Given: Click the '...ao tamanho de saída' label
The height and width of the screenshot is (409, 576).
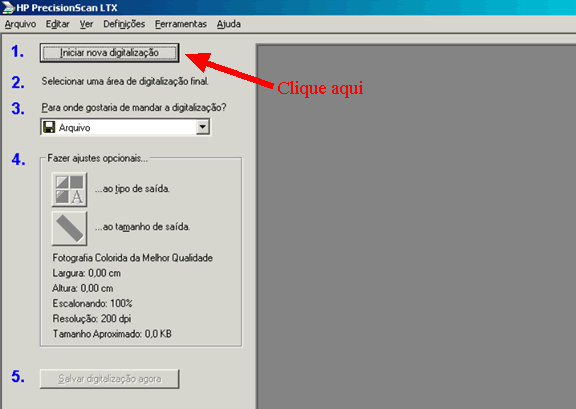Looking at the screenshot, I should (x=143, y=227).
